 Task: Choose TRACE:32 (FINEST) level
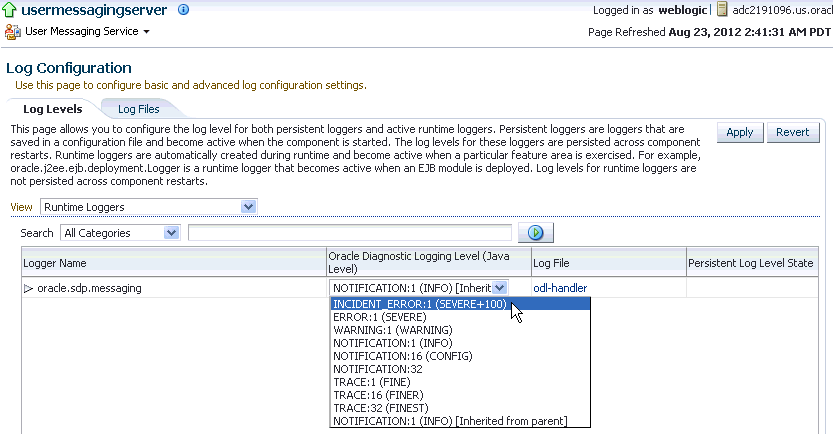click(x=460, y=408)
